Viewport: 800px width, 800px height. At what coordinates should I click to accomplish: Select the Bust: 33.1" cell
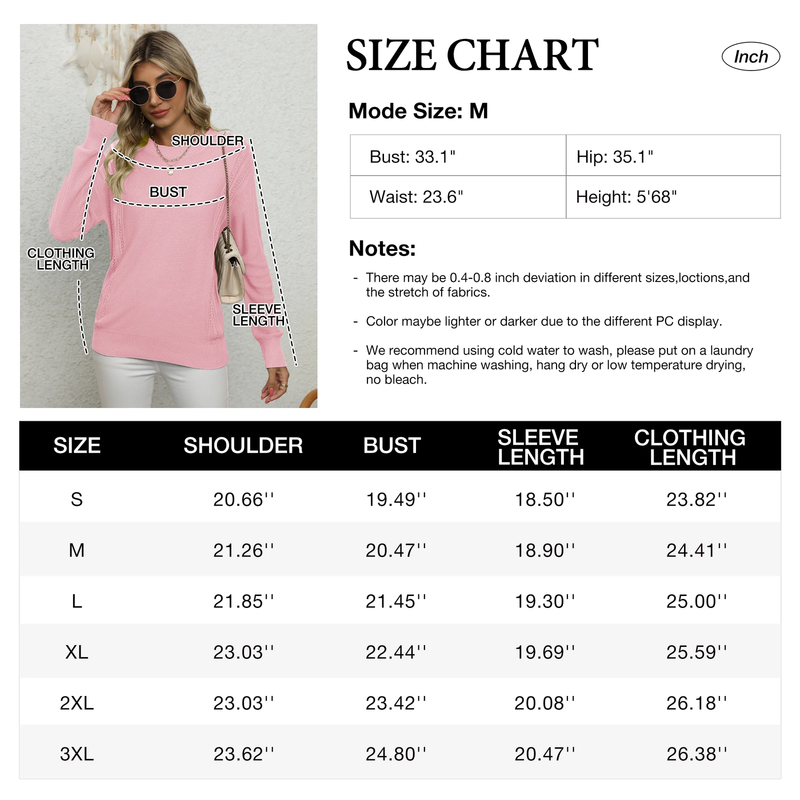click(458, 156)
